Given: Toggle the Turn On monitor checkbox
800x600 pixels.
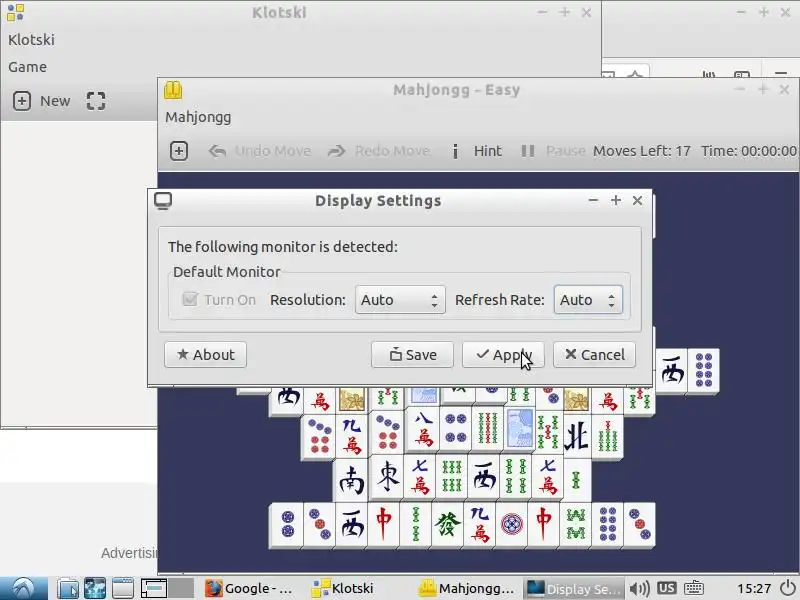Looking at the screenshot, I should tap(190, 299).
